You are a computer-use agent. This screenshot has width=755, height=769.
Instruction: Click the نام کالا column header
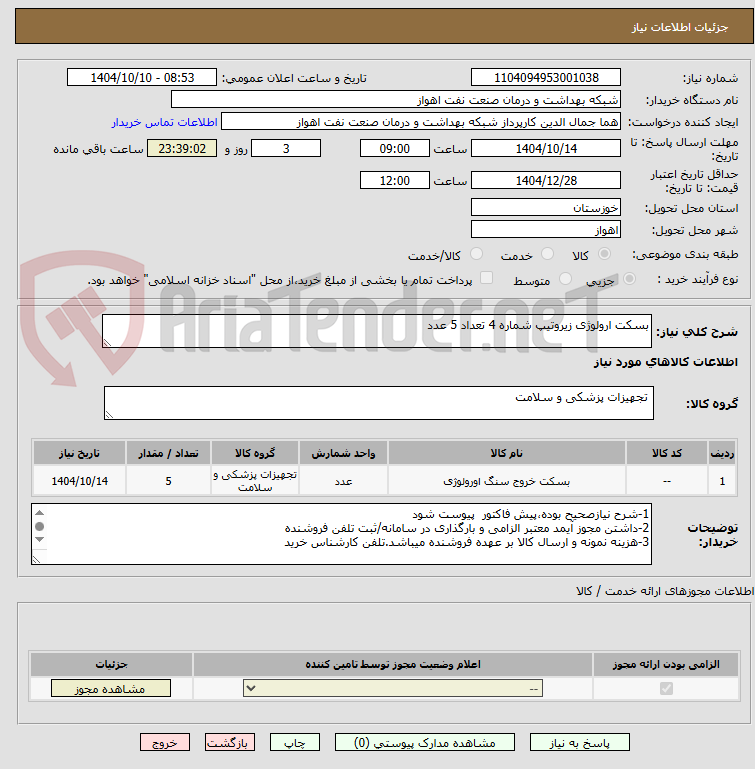tap(507, 453)
